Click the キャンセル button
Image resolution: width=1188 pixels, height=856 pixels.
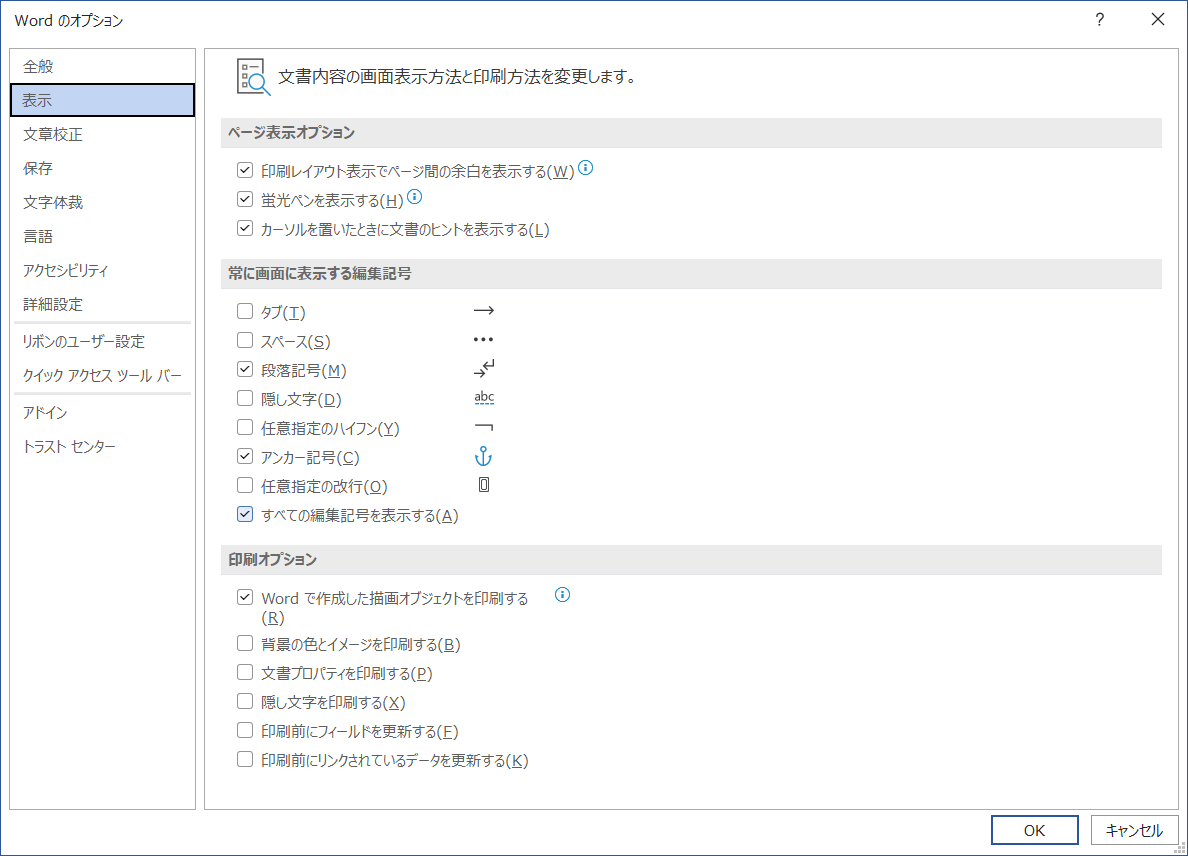tap(1134, 830)
